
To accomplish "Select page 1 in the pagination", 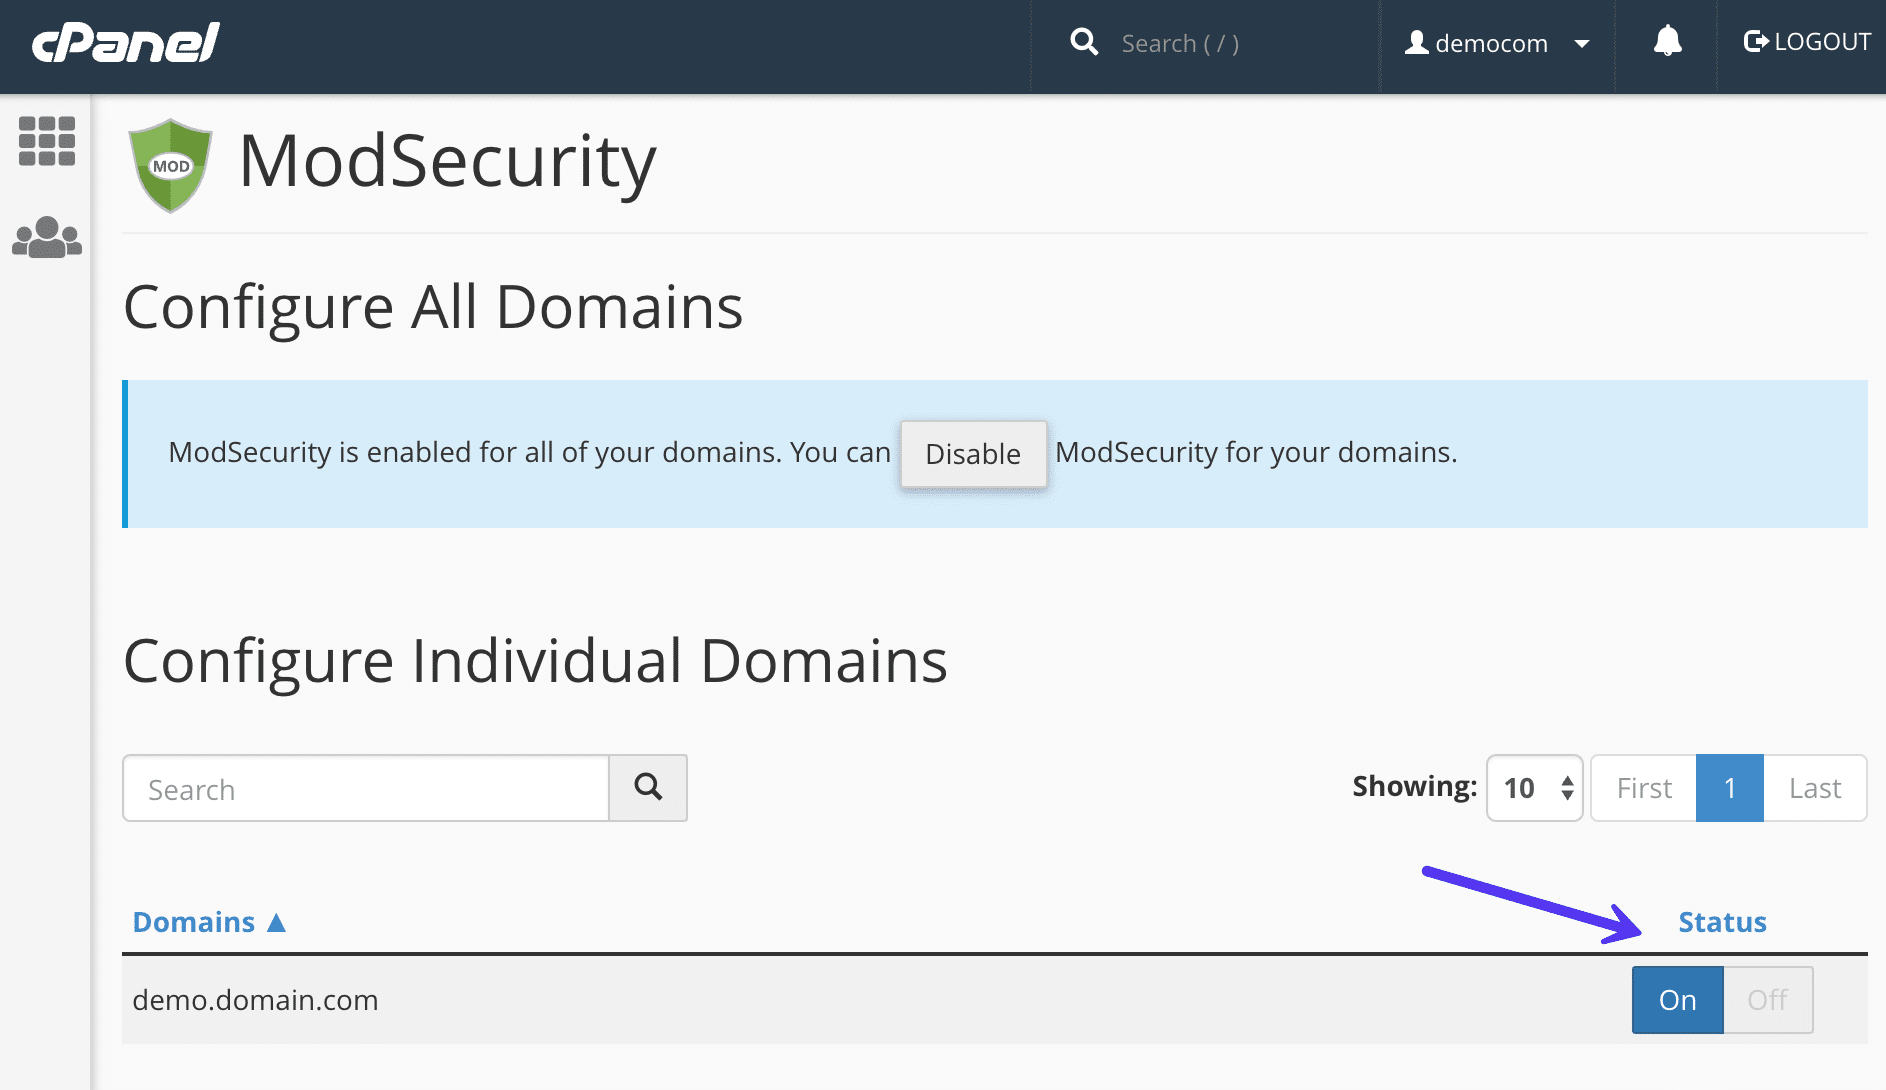I will tap(1729, 788).
